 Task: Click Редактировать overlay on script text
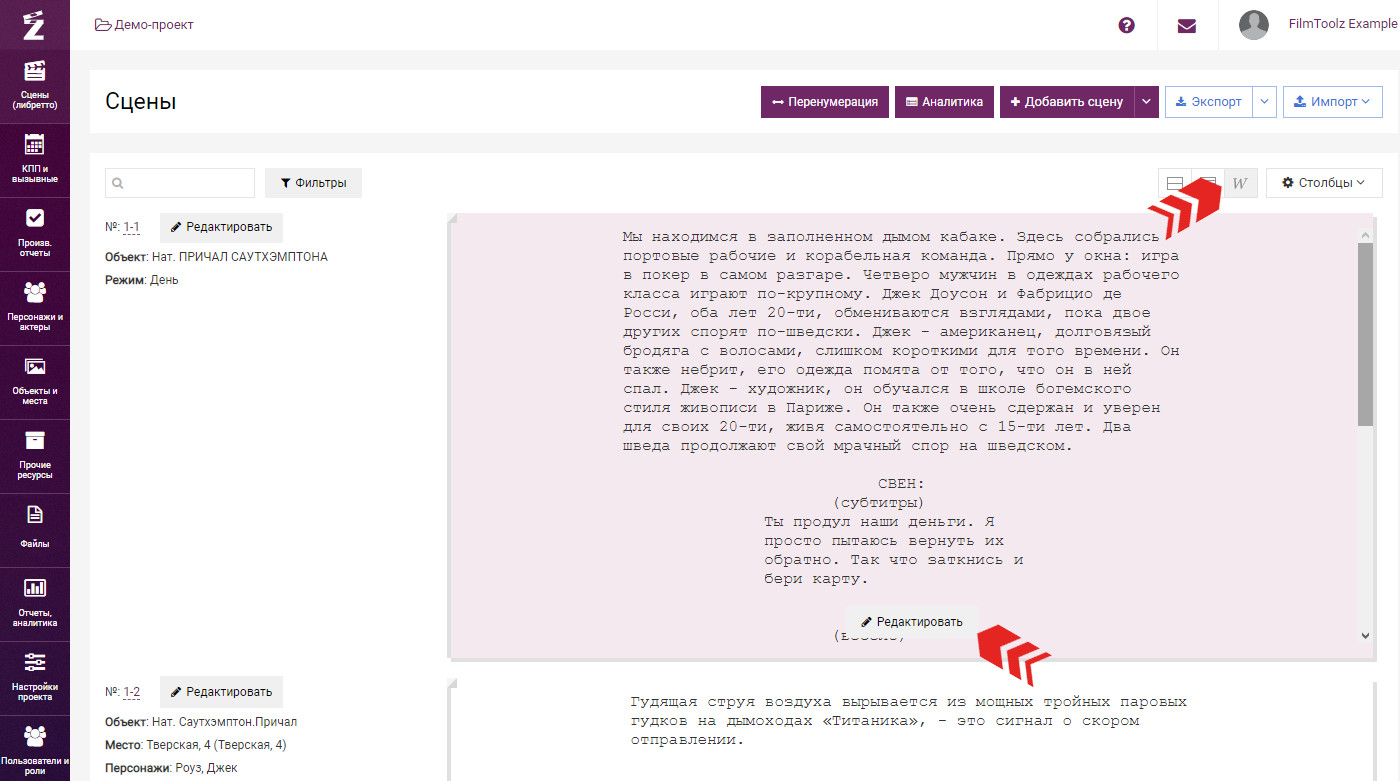912,622
